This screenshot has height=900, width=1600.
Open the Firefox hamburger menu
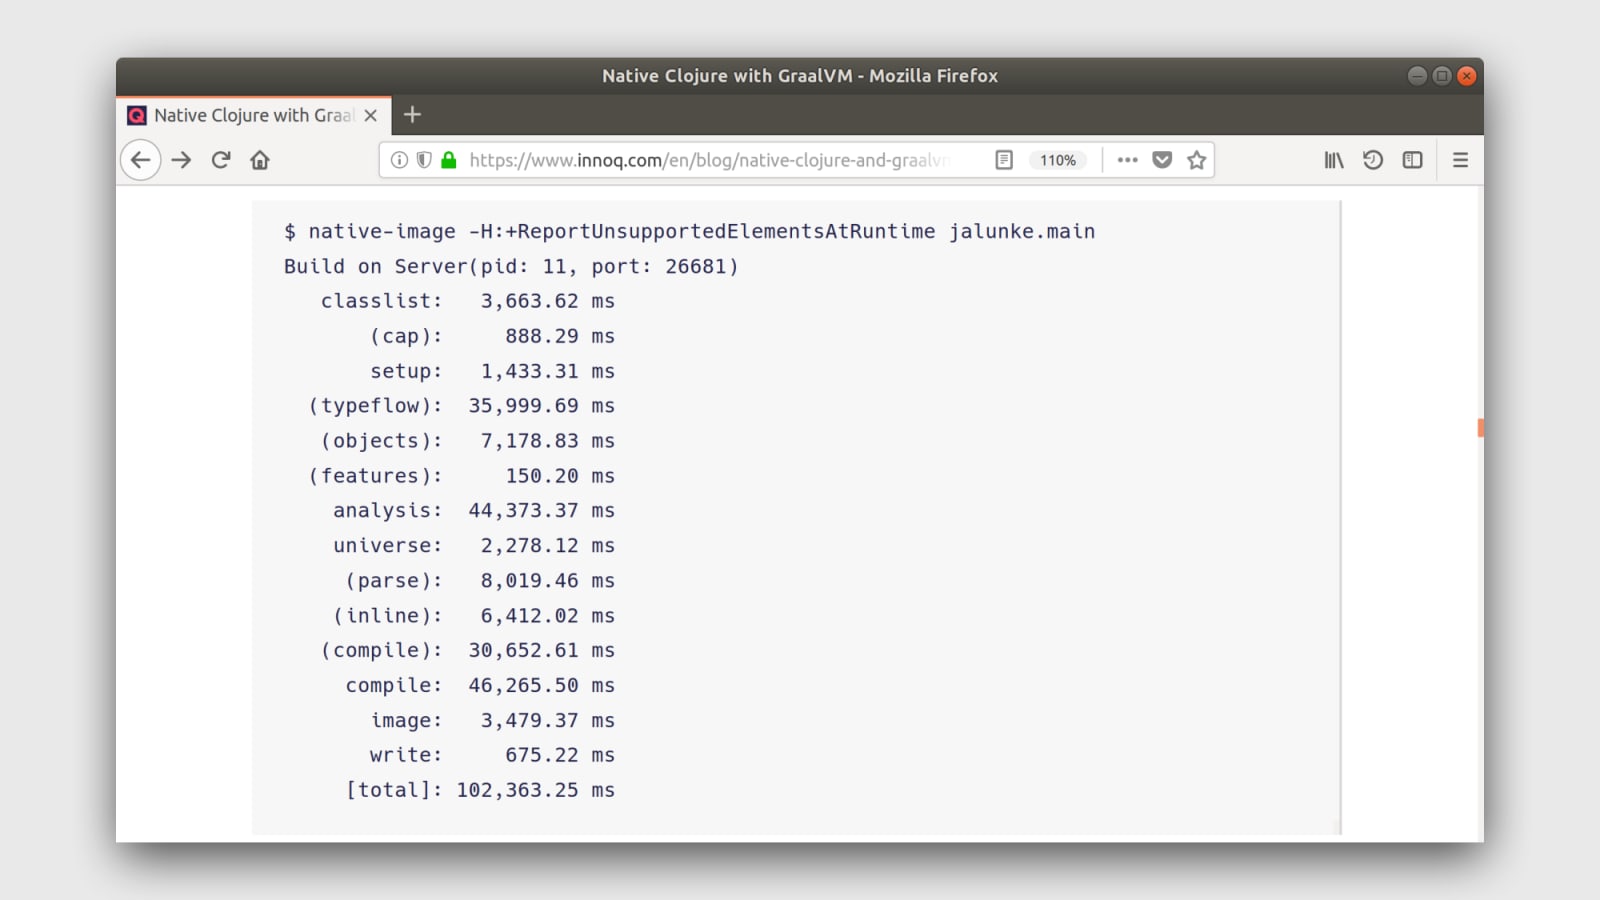click(x=1460, y=160)
